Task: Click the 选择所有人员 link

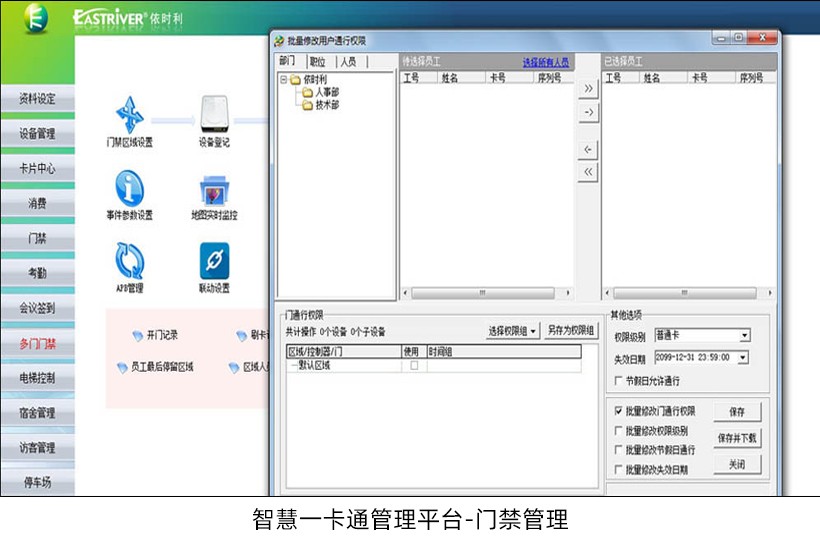Action: pyautogui.click(x=545, y=62)
